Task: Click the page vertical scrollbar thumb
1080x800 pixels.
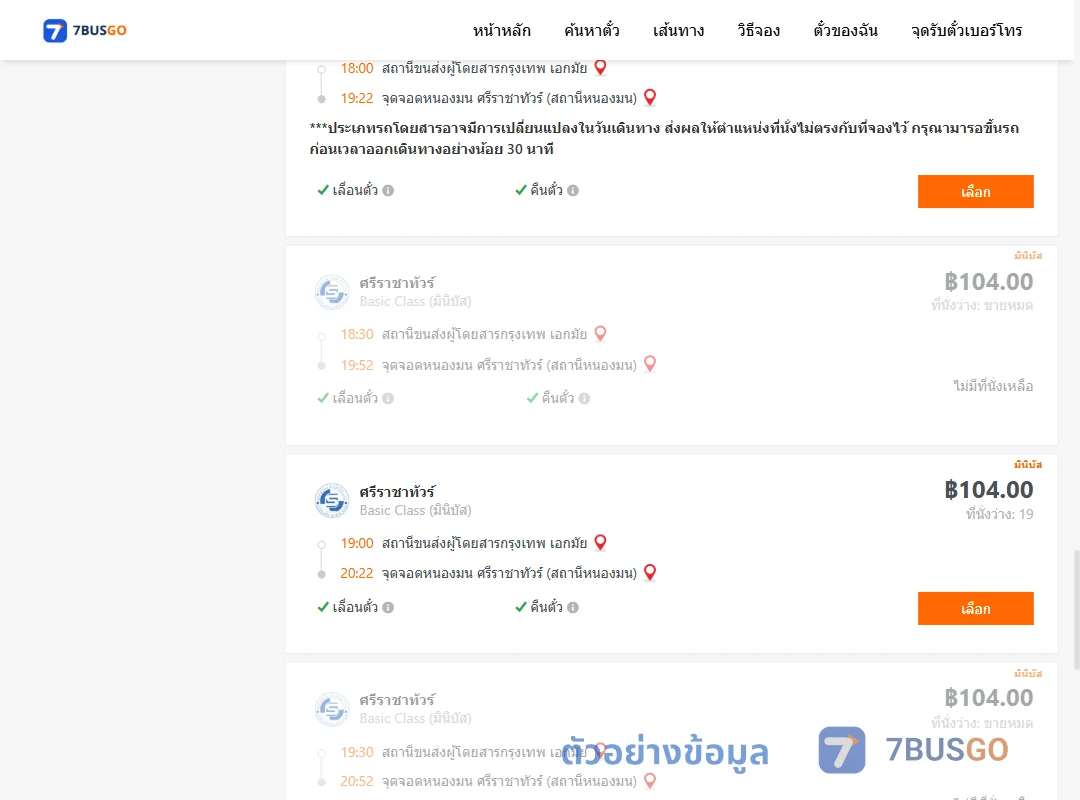Action: [x=1076, y=610]
